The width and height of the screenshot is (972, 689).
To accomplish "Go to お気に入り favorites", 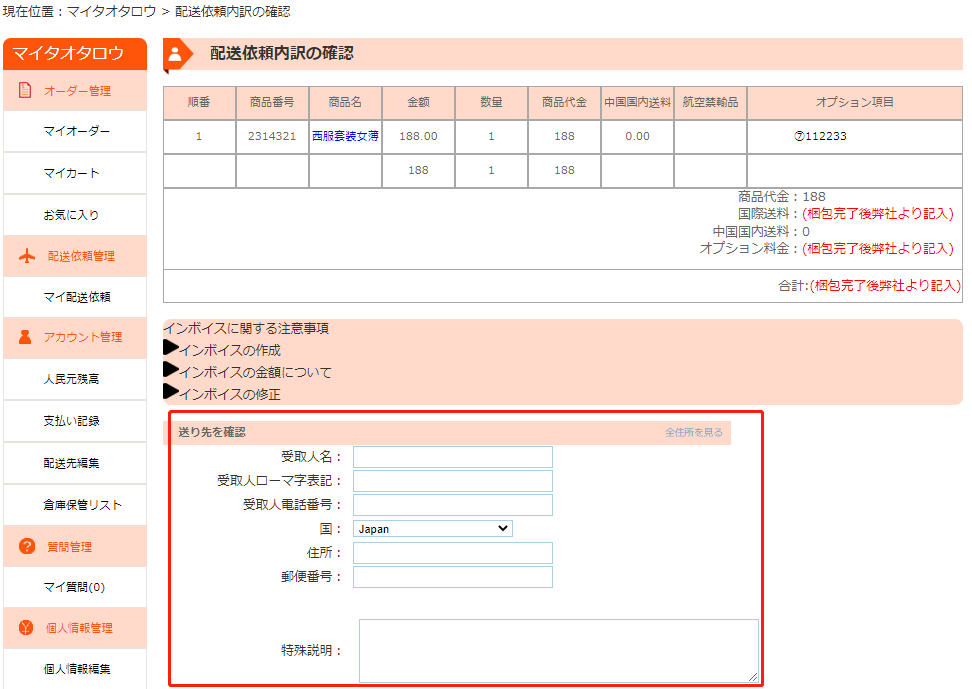I will 71,215.
